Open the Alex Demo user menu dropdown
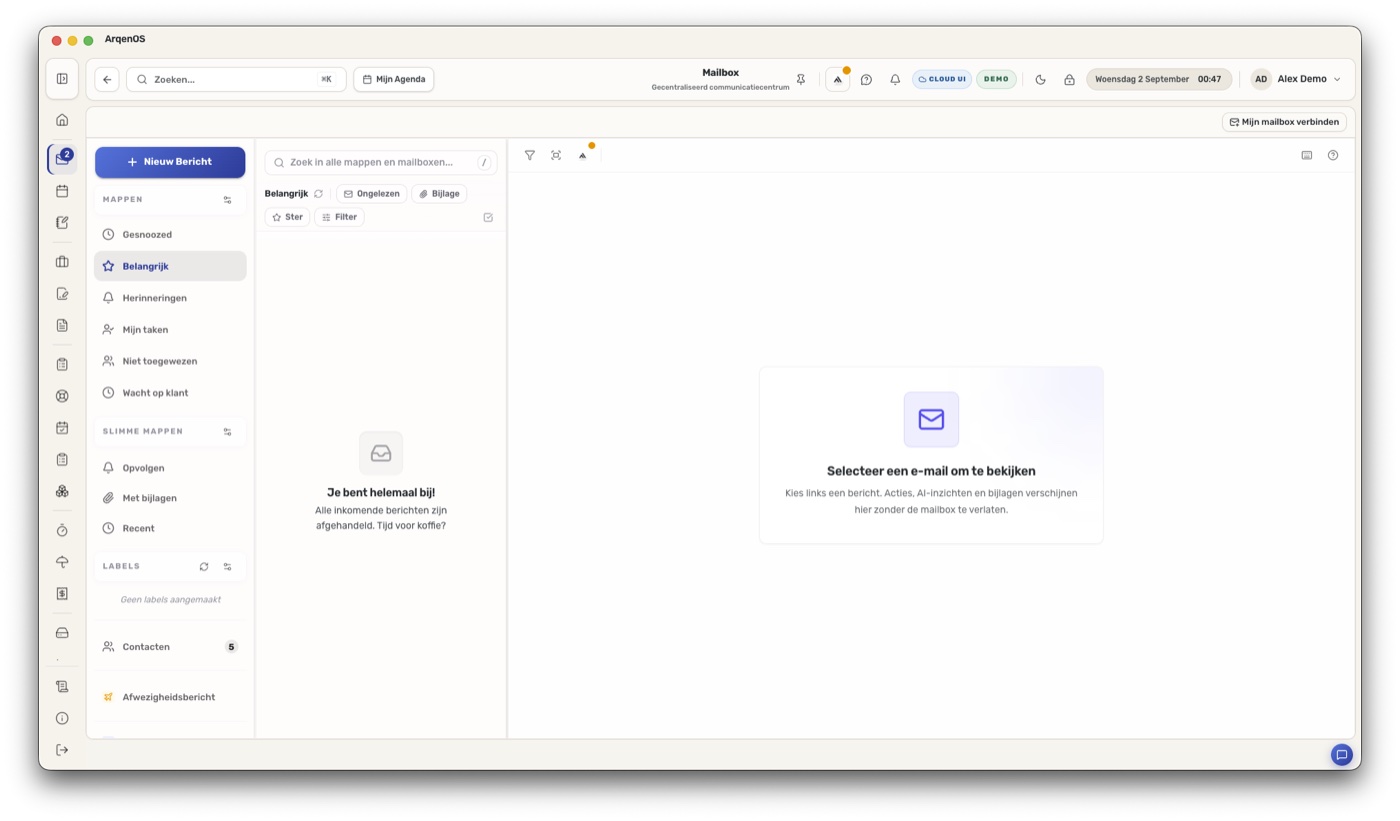 tap(1297, 79)
